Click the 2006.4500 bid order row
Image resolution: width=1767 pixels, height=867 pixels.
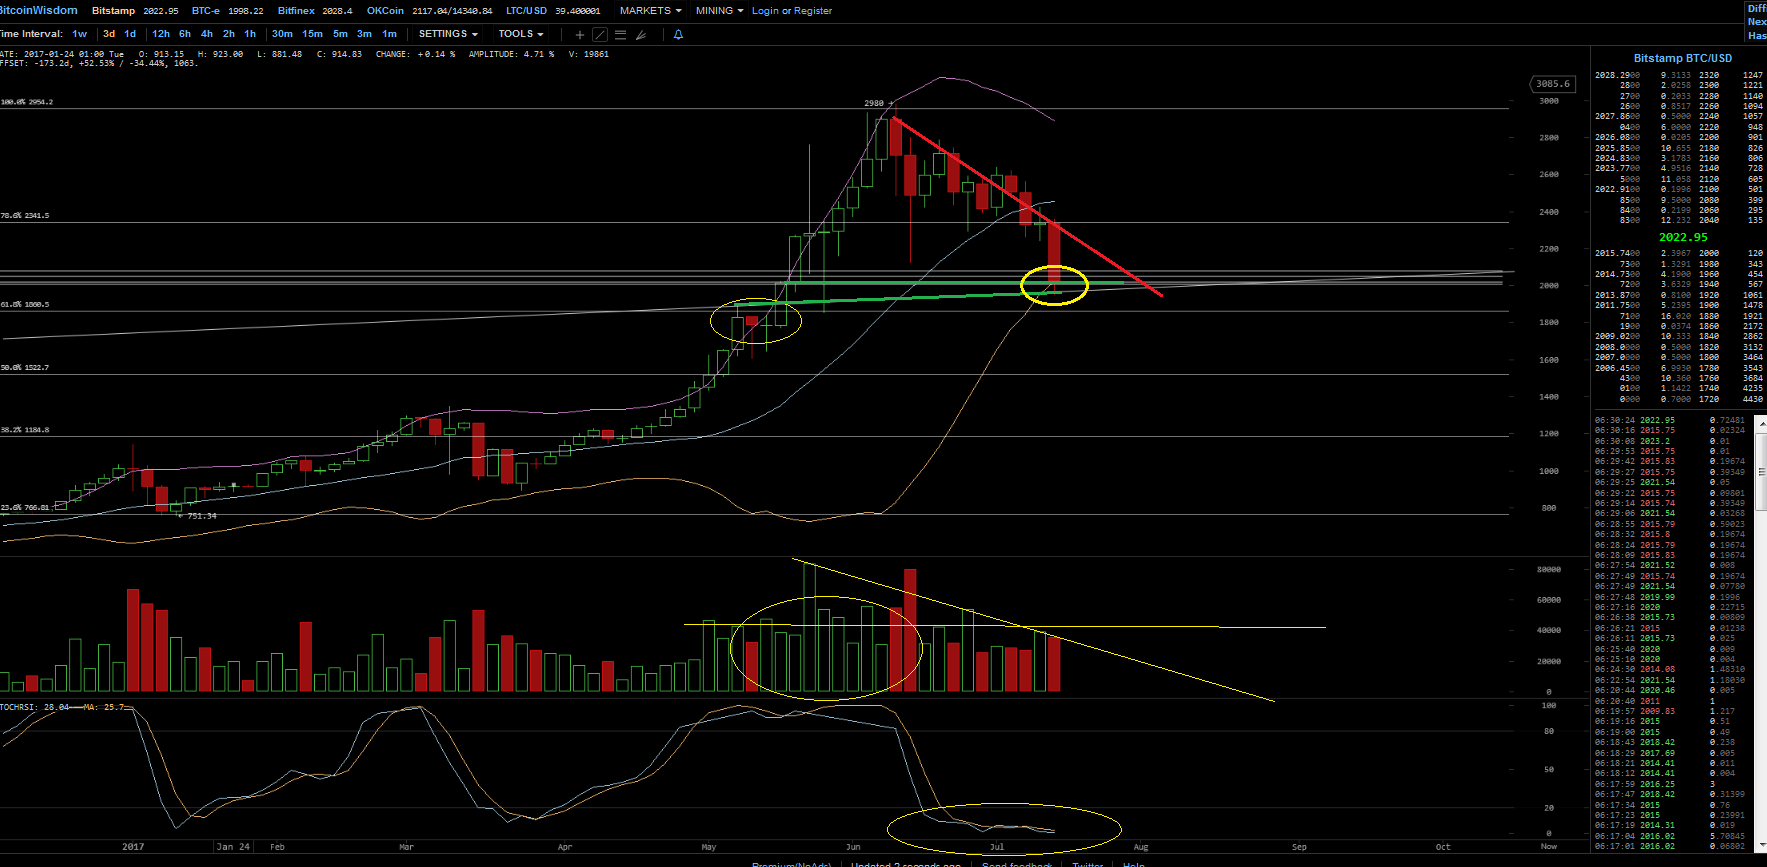pyautogui.click(x=1679, y=368)
